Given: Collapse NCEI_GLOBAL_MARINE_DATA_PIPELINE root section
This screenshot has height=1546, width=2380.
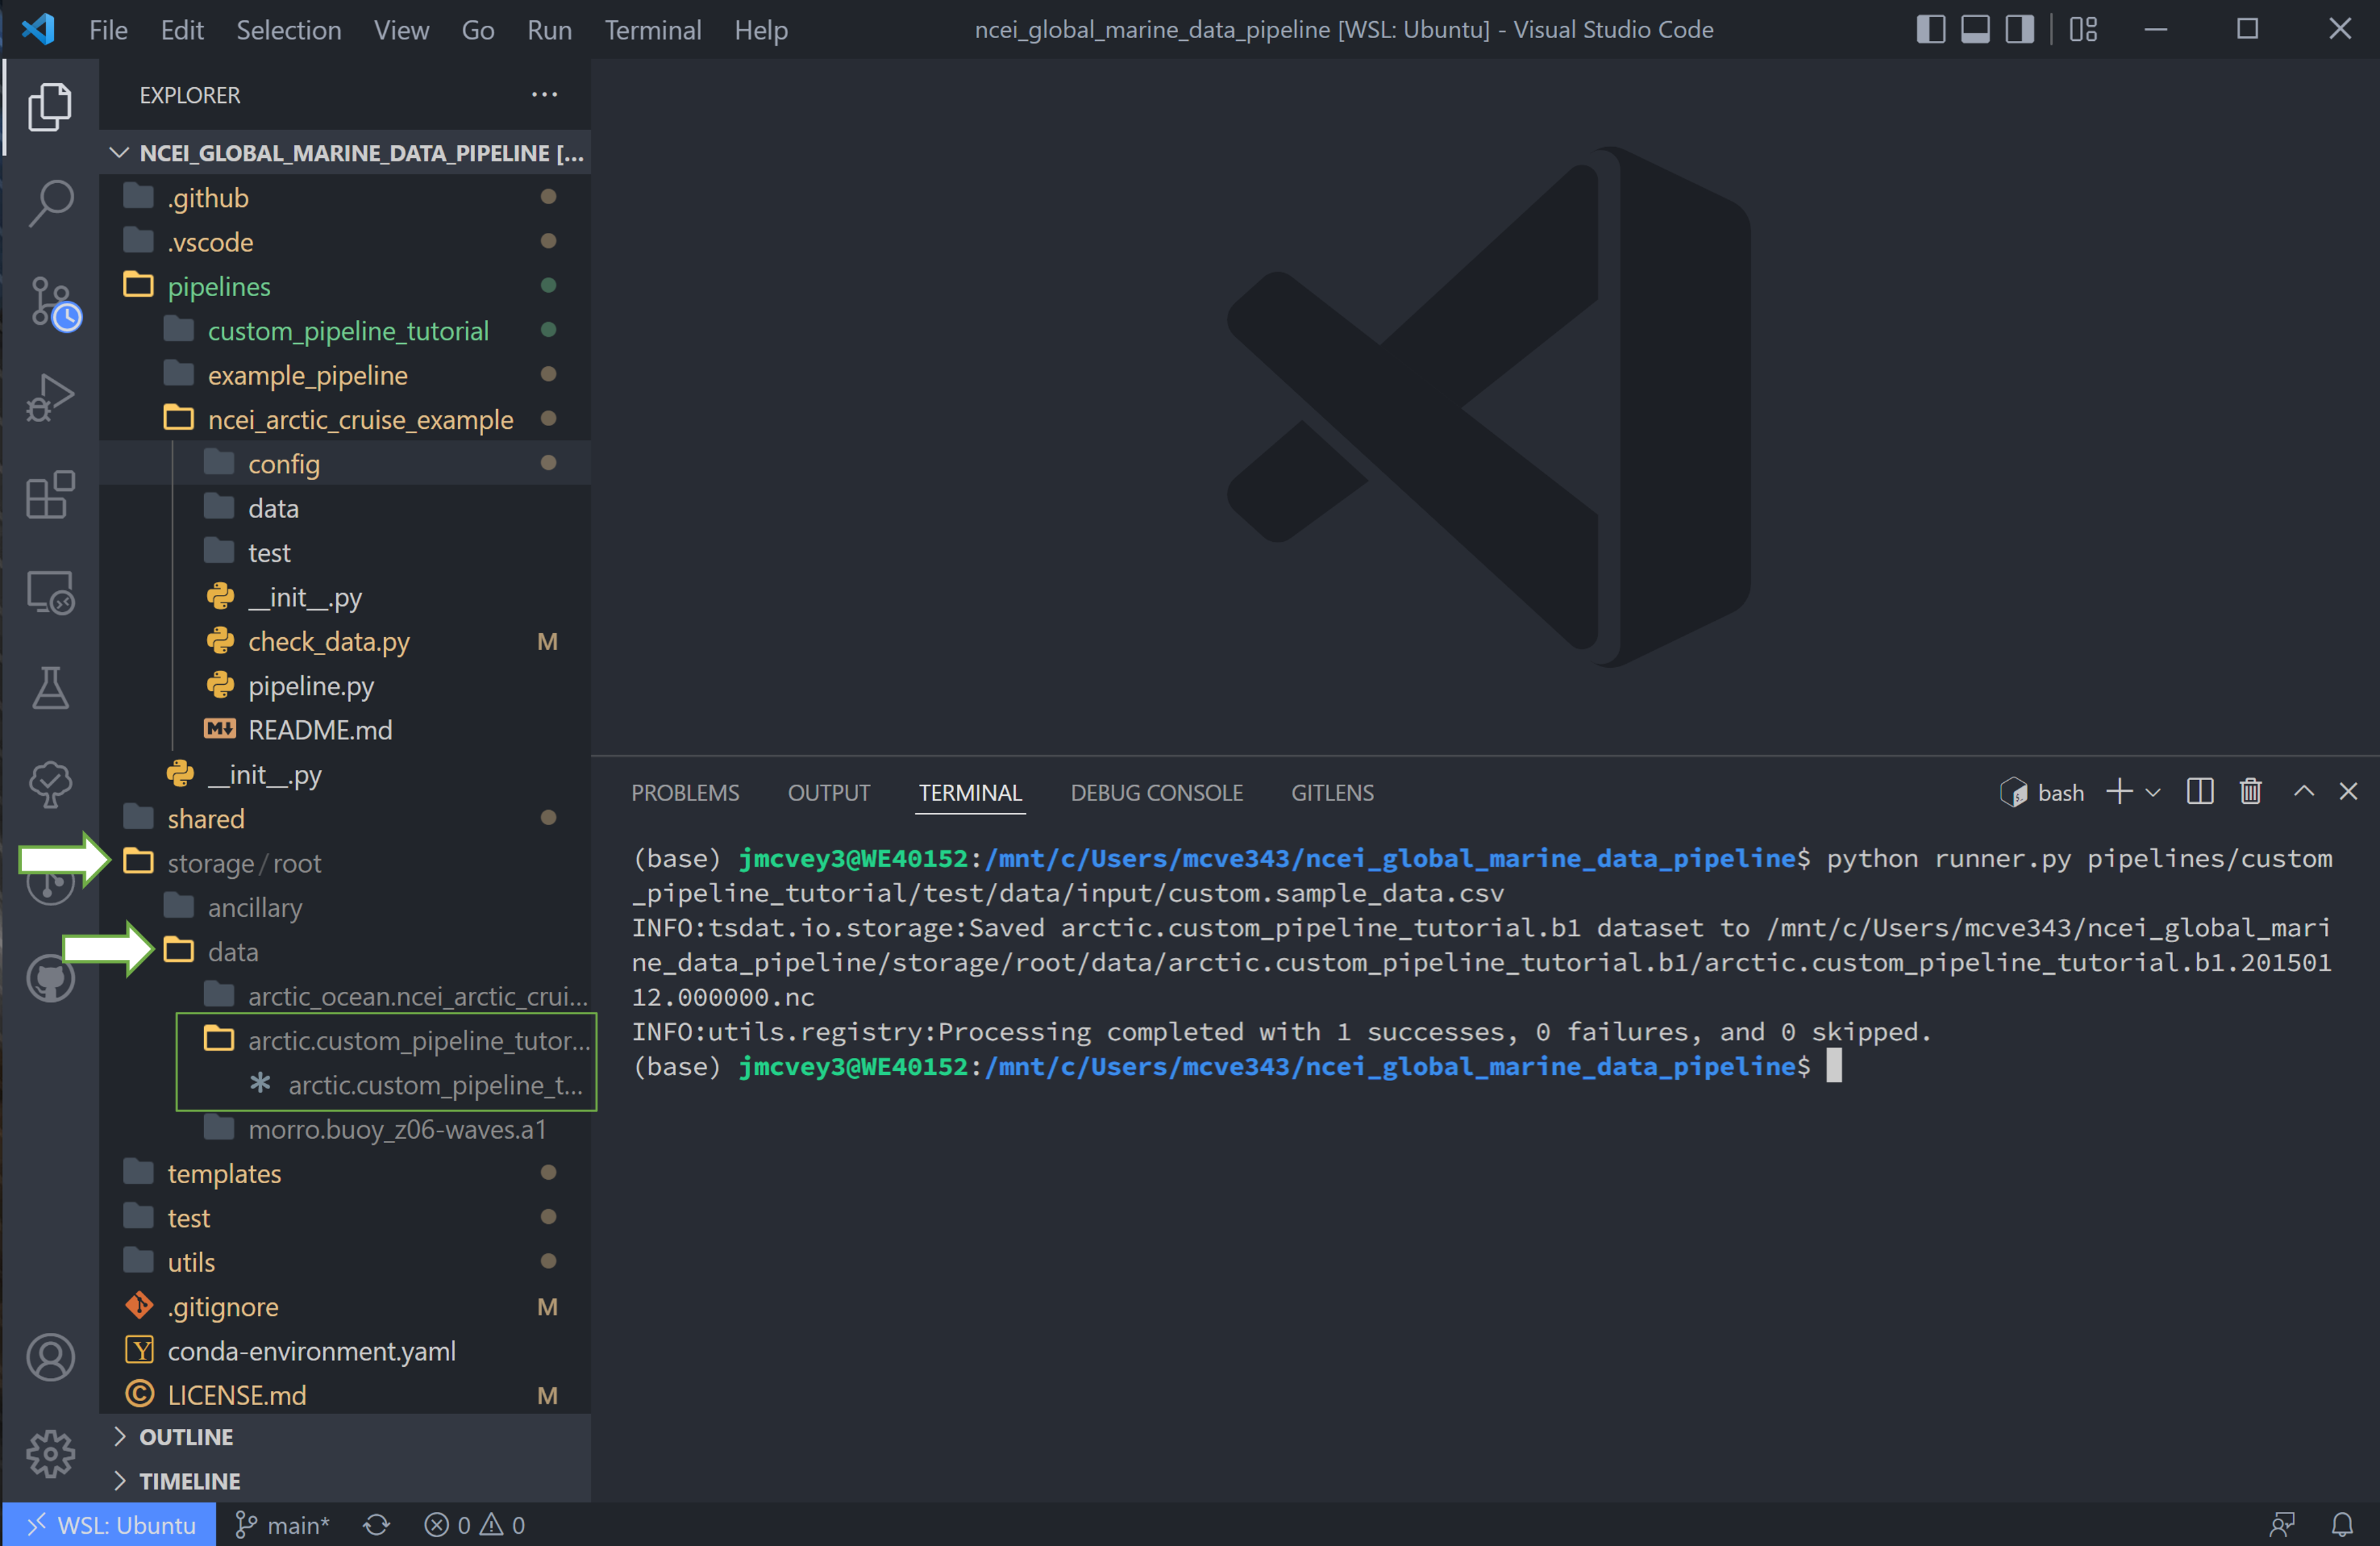Looking at the screenshot, I should (x=345, y=152).
